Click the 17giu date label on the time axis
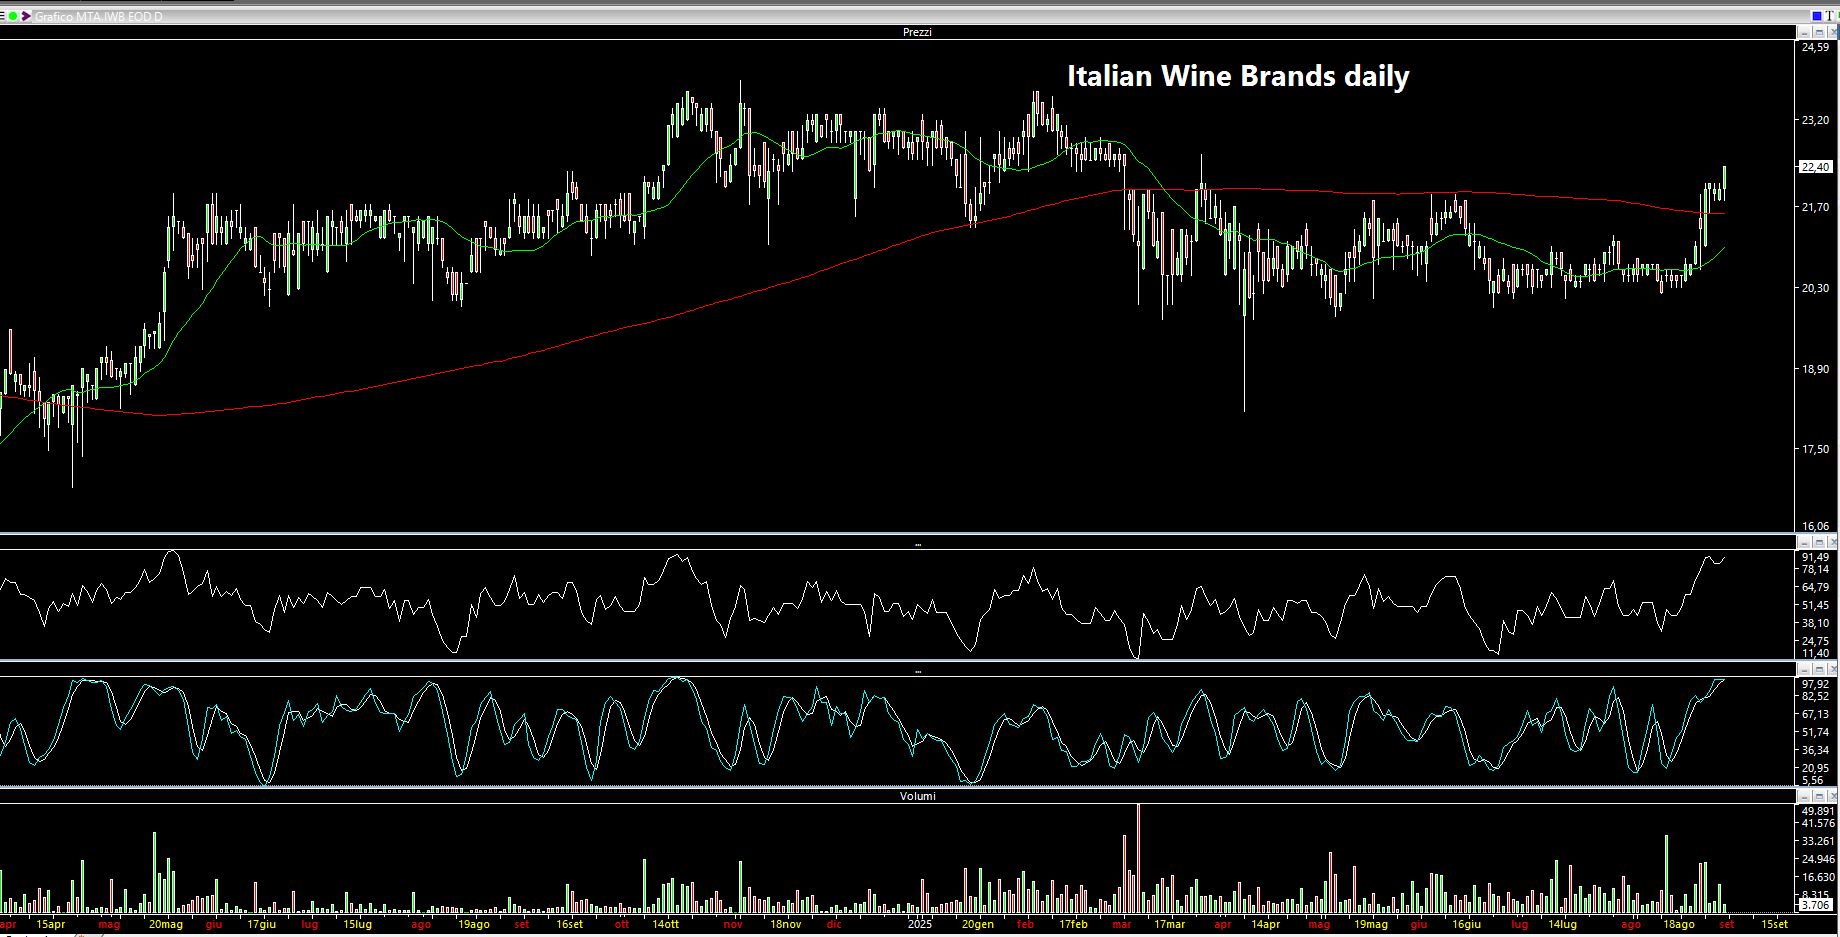This screenshot has height=937, width=1840. [x=261, y=924]
